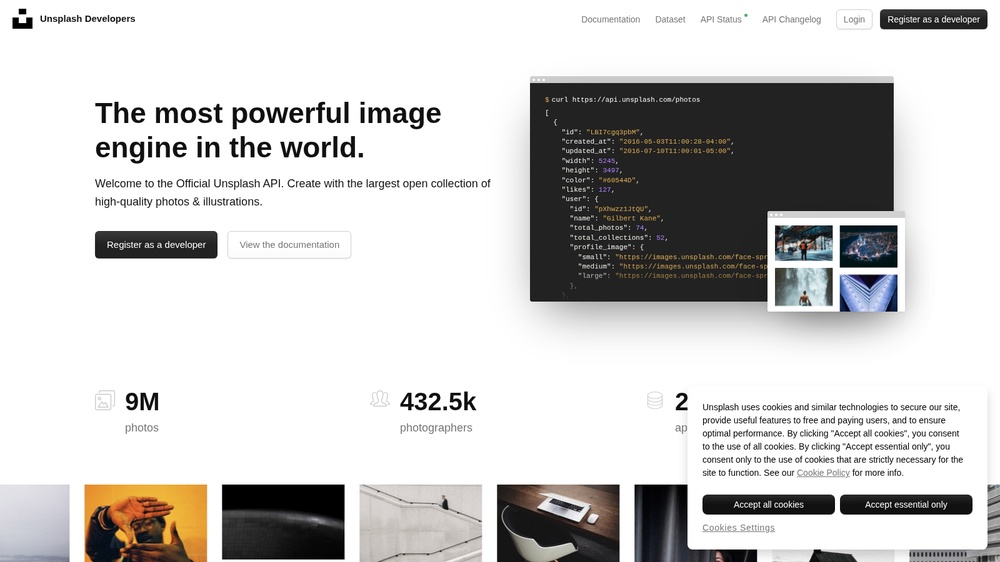
Task: Choose Accept essential only
Action: (906, 505)
